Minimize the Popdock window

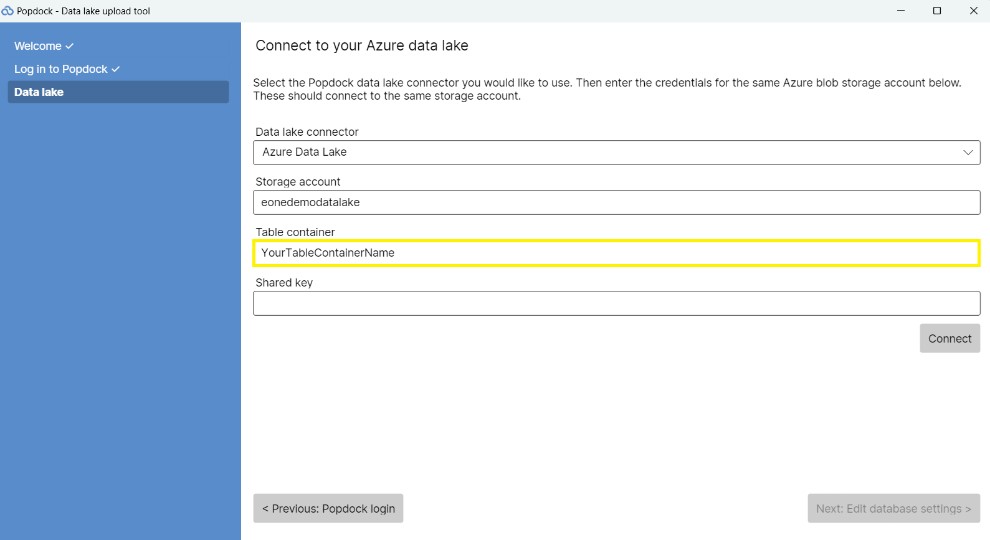tap(901, 11)
